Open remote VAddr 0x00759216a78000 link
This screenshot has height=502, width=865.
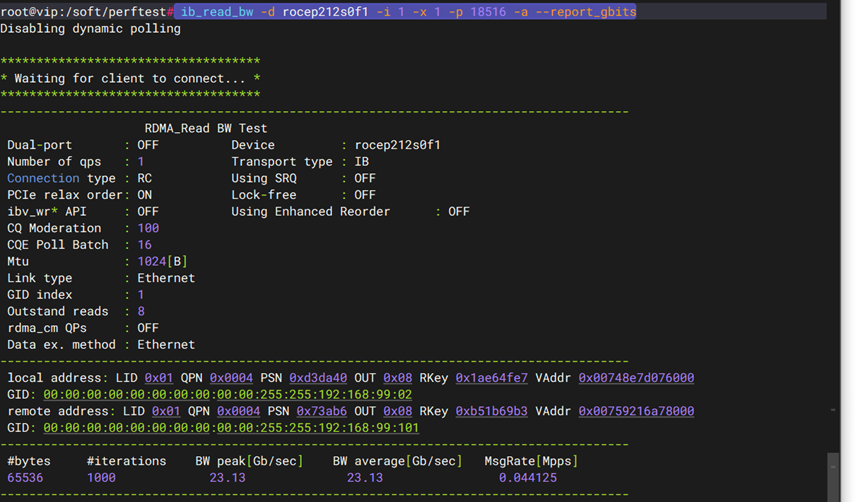[x=635, y=411]
